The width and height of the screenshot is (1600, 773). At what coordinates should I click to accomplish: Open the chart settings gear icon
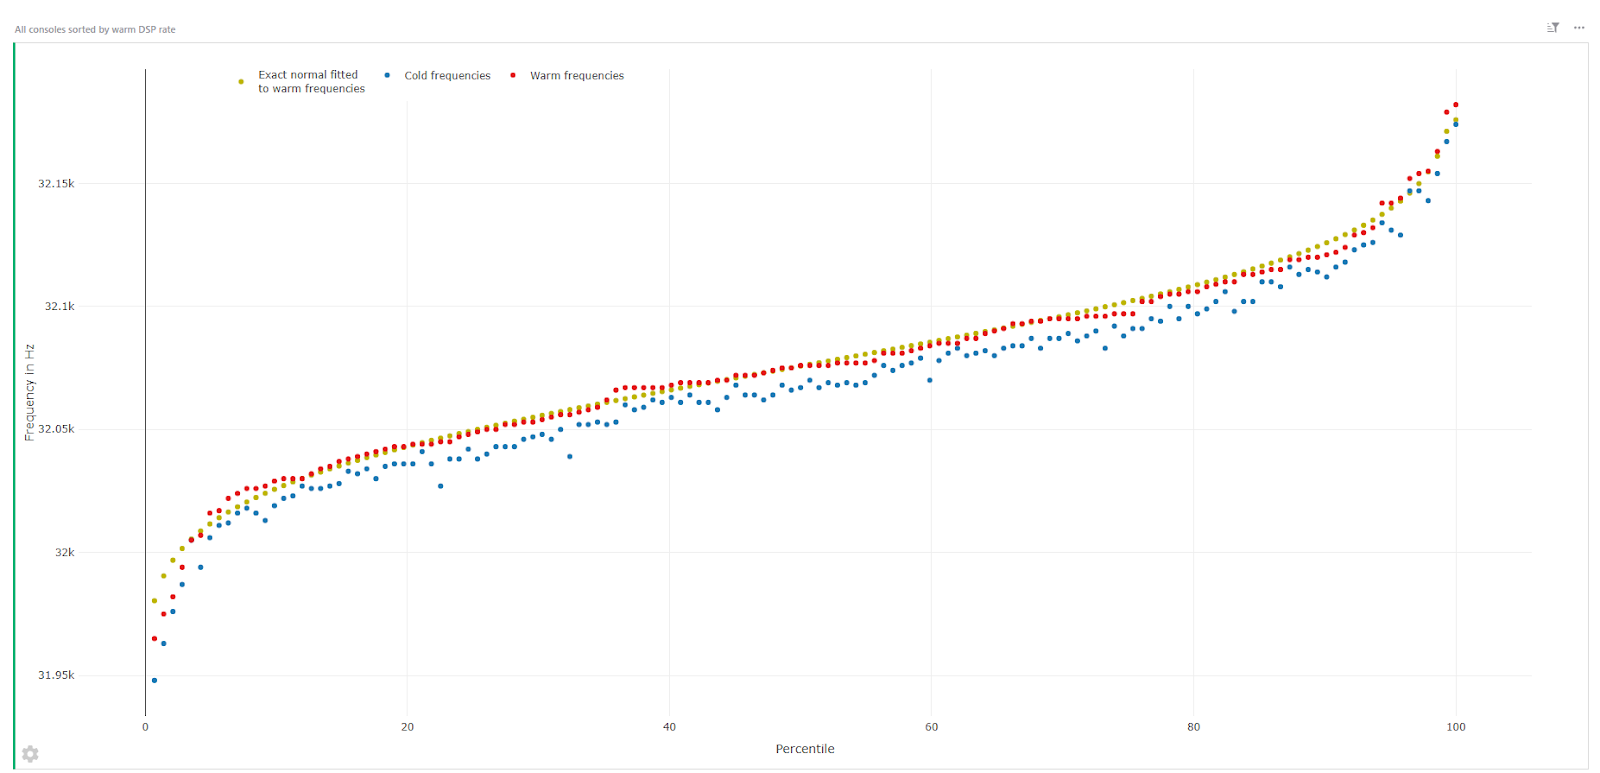pos(30,754)
